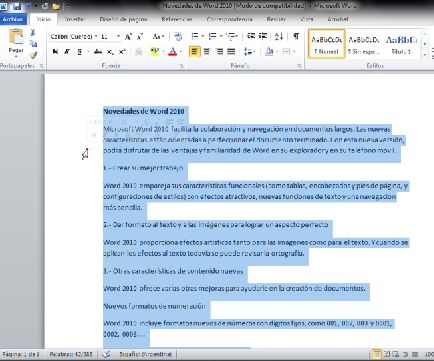
Task: Switch to Web Layout view in the status bar
Action: click(x=396, y=354)
